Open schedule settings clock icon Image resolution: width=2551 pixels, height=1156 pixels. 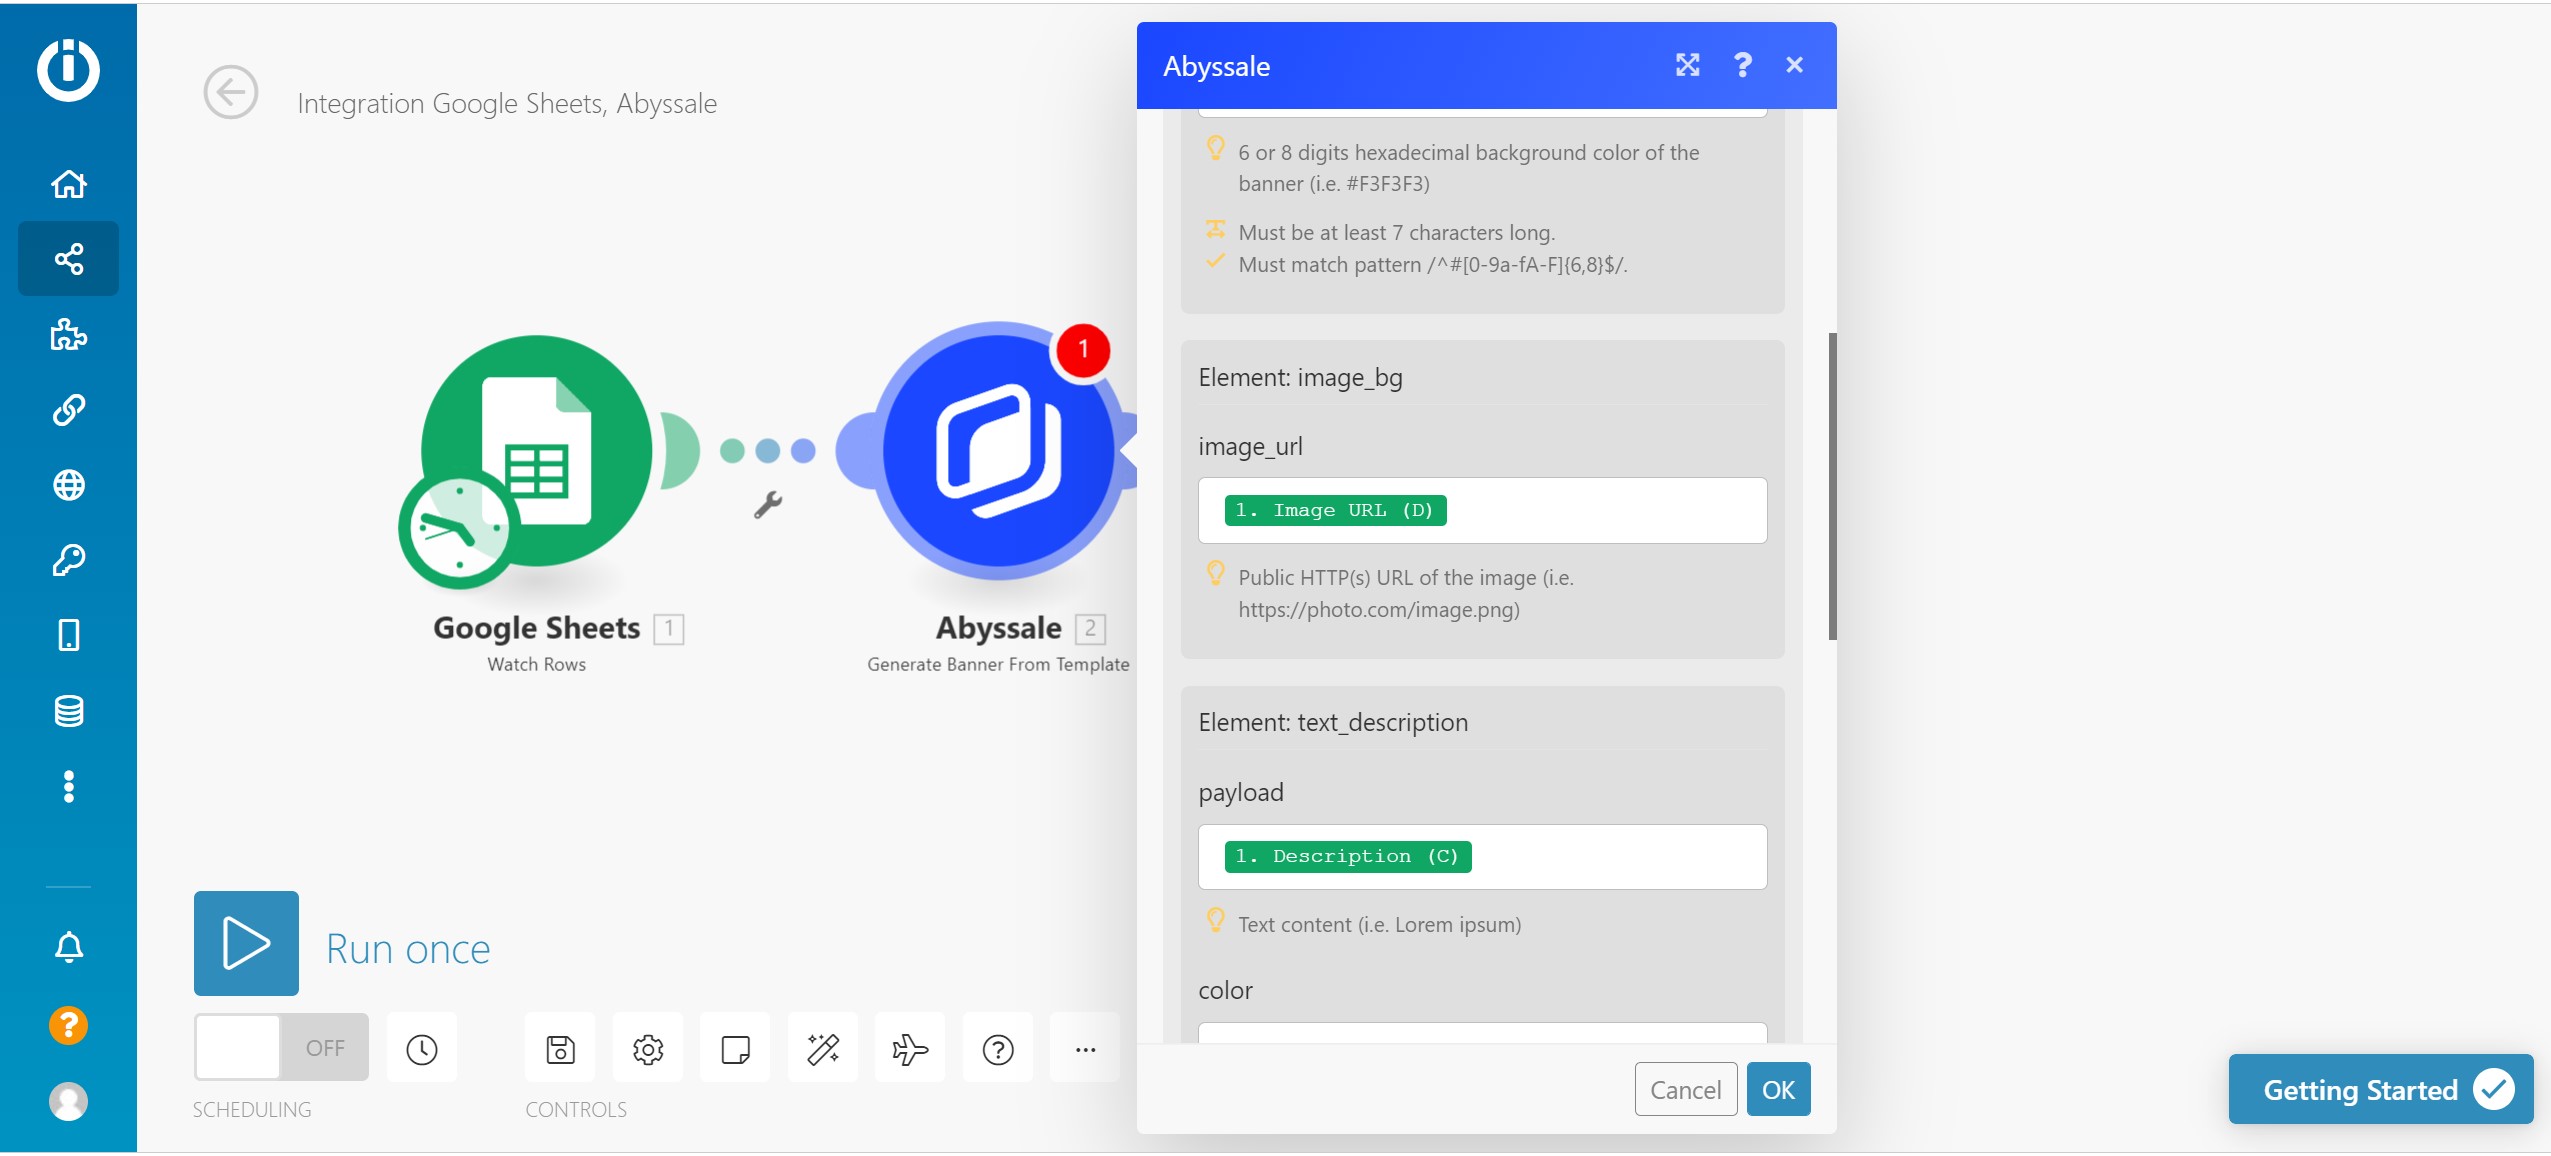(422, 1049)
